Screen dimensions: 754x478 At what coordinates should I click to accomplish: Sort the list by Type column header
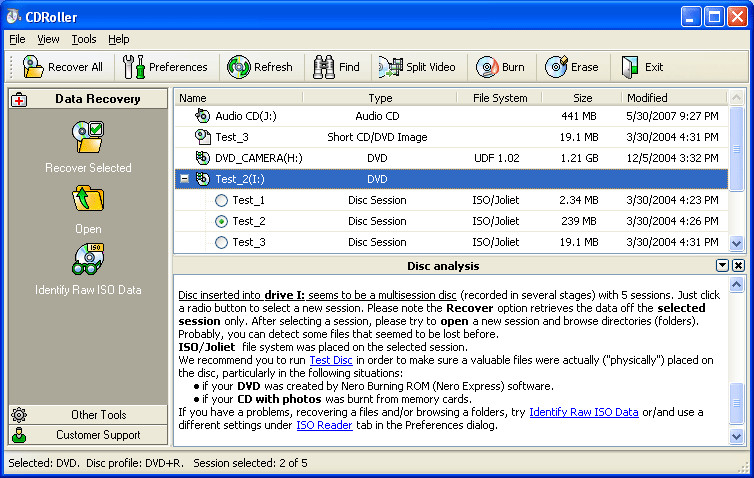(380, 98)
